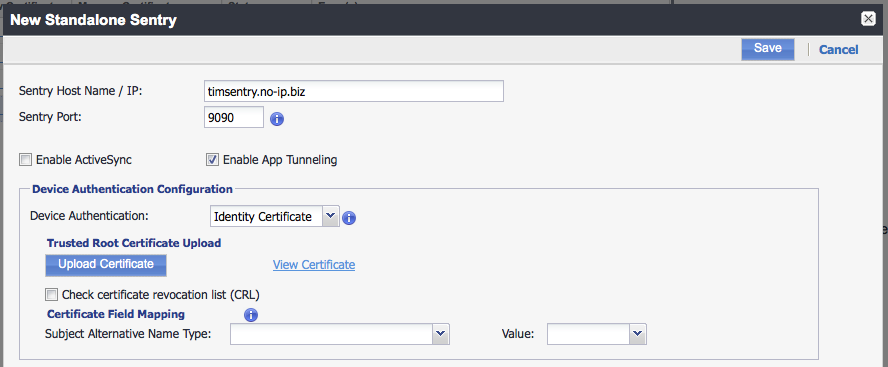Screen dimensions: 888x367
Task: Click the Certificate Field Mapping info icon
Action: 250,315
